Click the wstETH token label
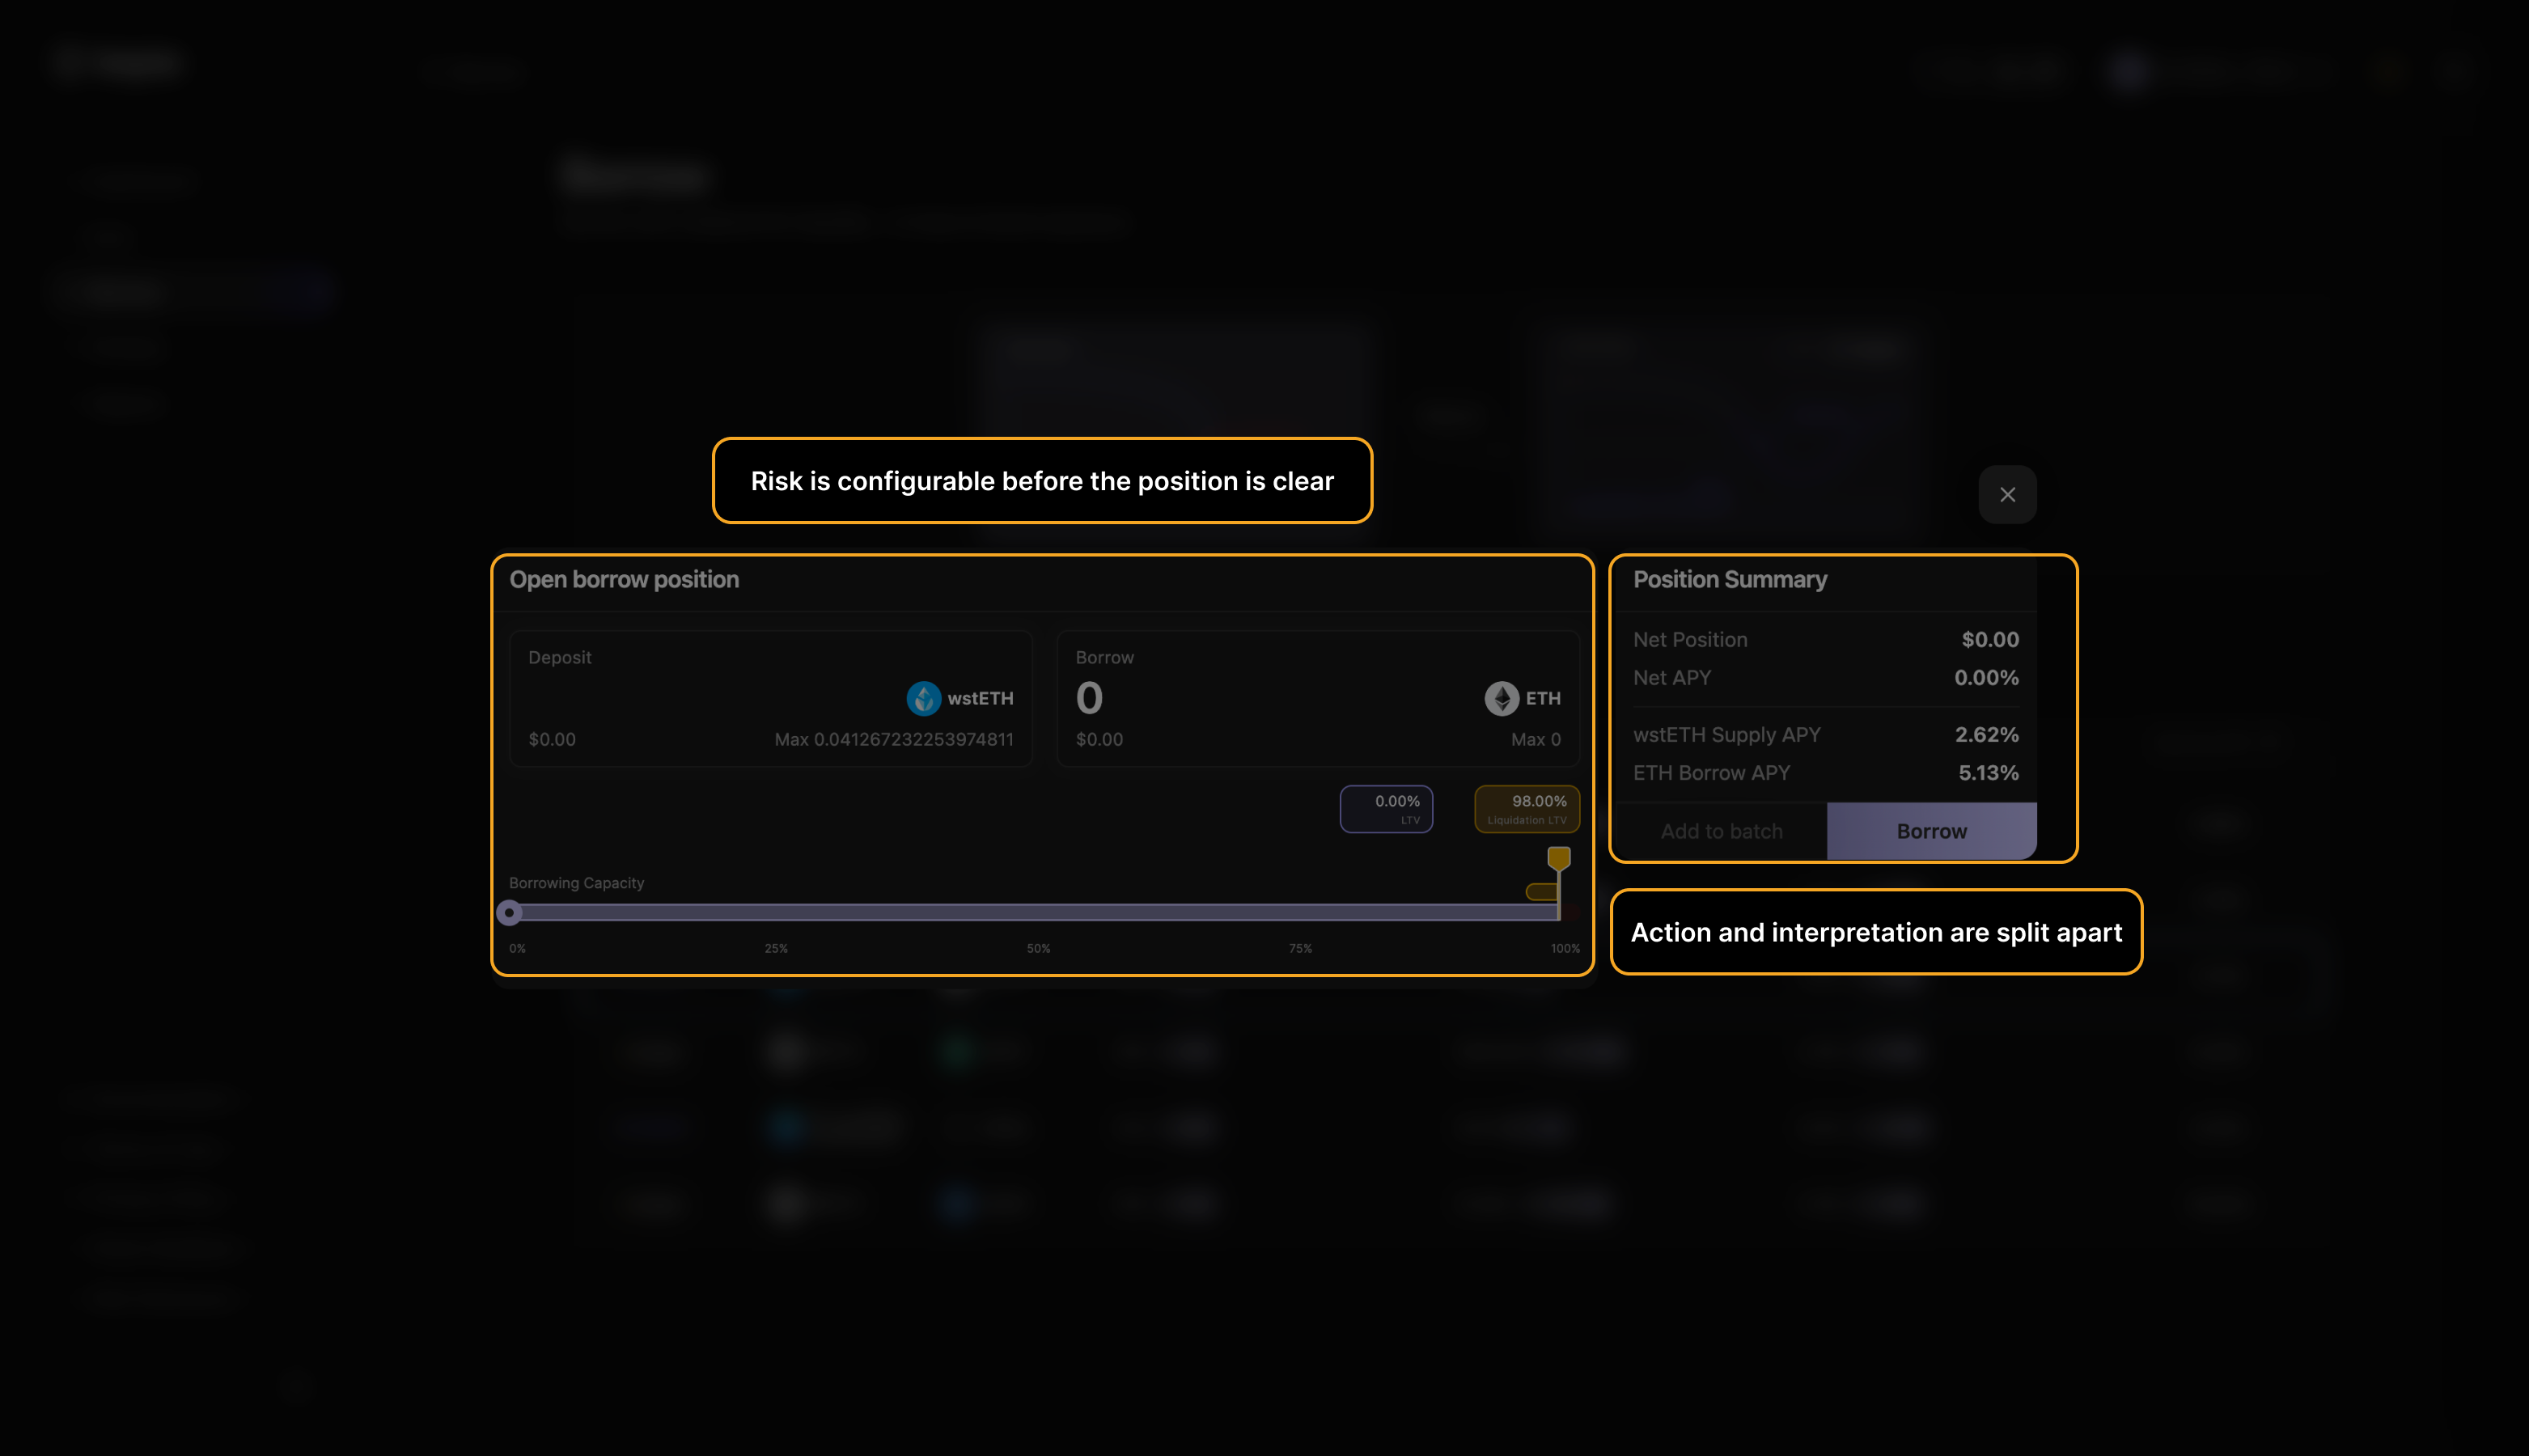This screenshot has width=2529, height=1456. (x=980, y=698)
